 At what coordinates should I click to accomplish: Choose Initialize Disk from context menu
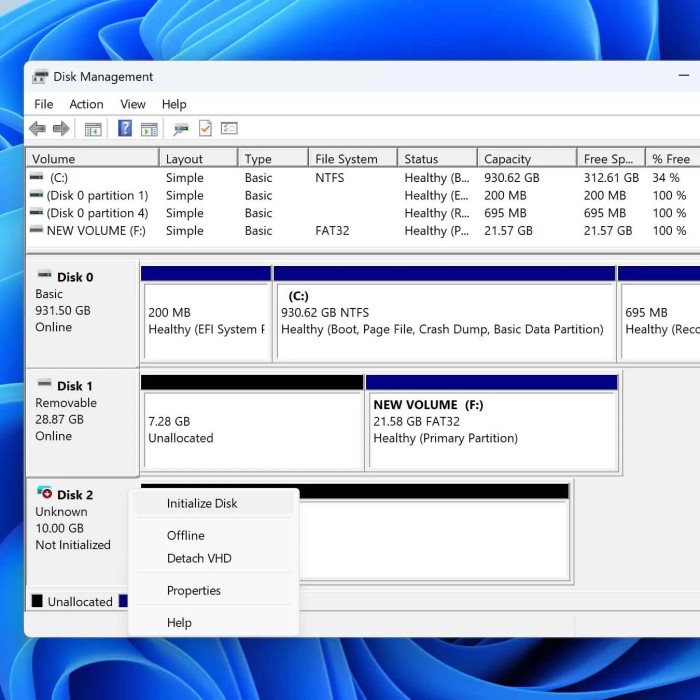pos(213,504)
